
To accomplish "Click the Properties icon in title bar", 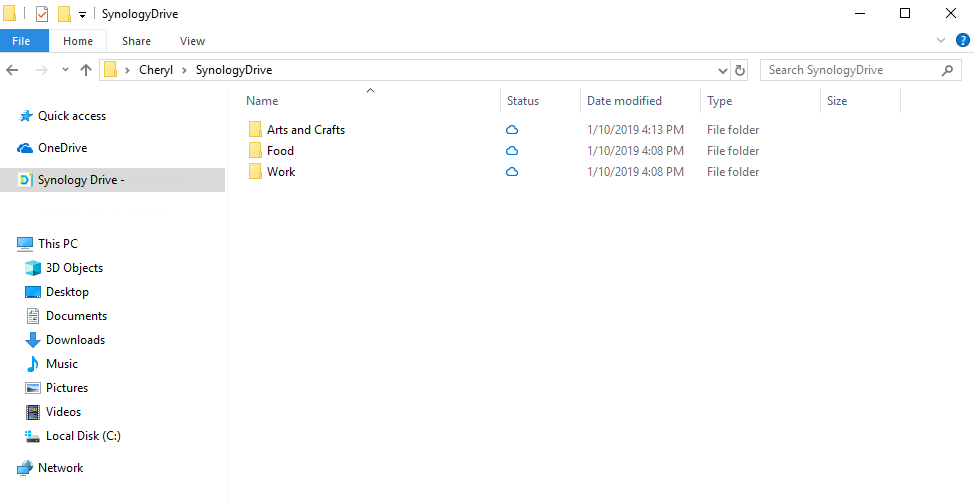I will pyautogui.click(x=41, y=14).
